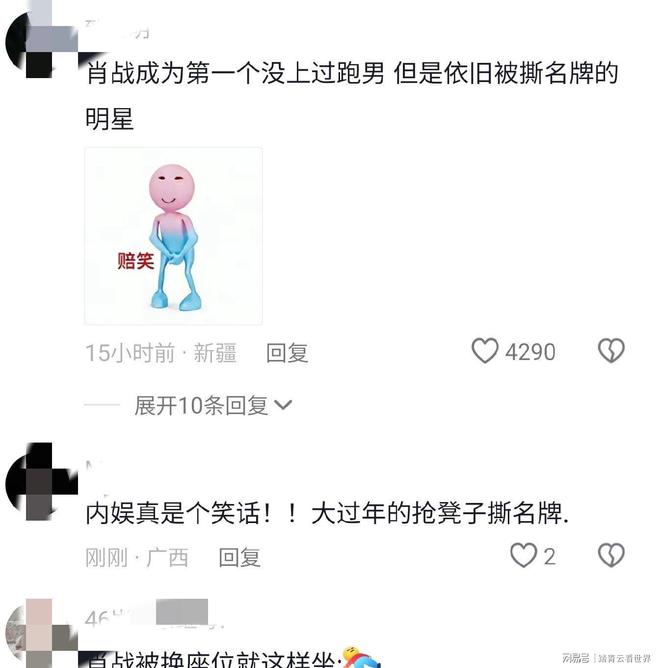Viewport: 660px width, 668px height.
Task: Open the second commenter's dark avatar
Action: pyautogui.click(x=42, y=482)
